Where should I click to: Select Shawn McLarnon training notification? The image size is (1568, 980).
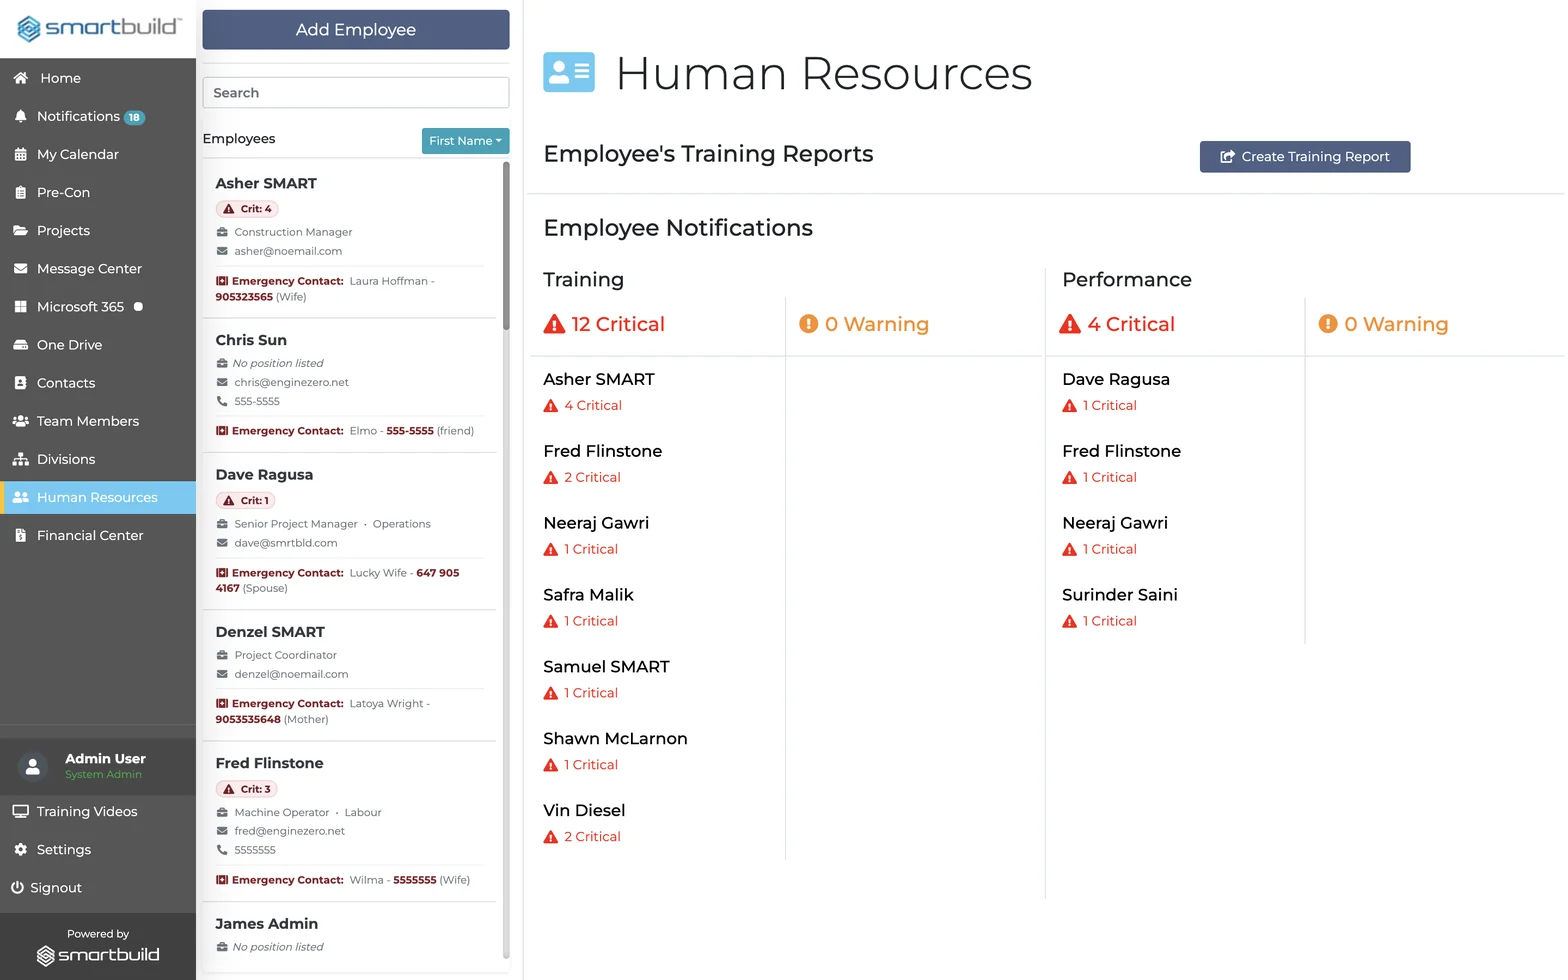click(615, 738)
